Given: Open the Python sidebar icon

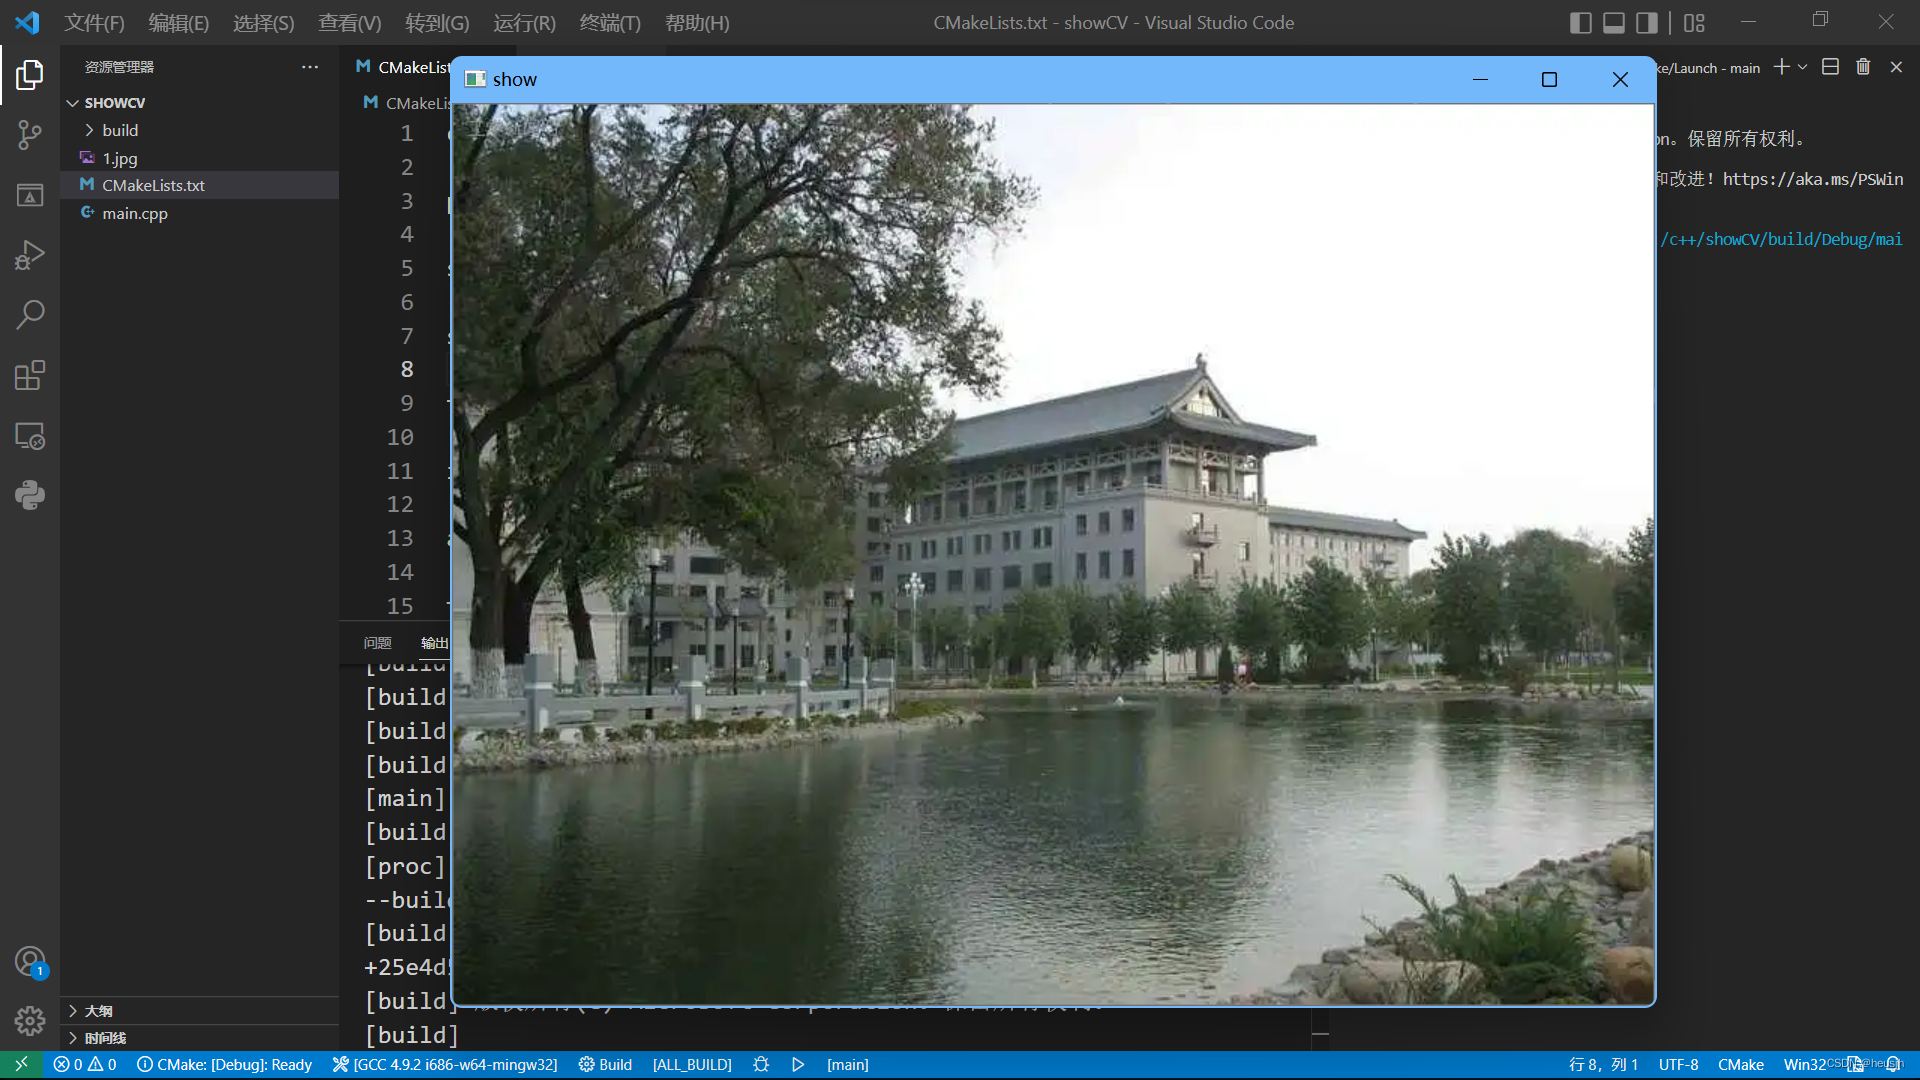Looking at the screenshot, I should click(x=30, y=495).
